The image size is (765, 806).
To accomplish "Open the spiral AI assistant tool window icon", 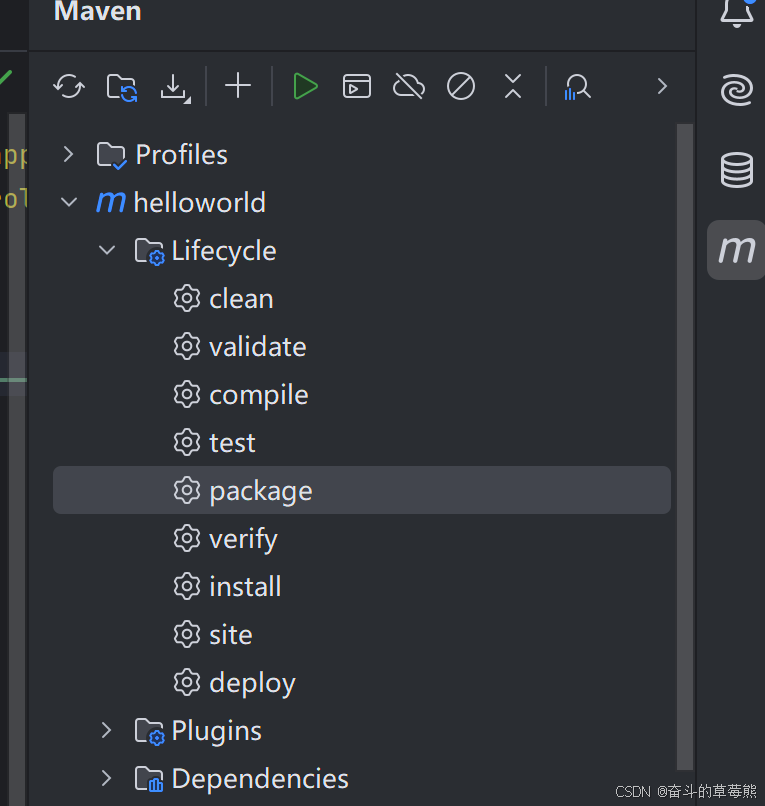I will pos(737,90).
